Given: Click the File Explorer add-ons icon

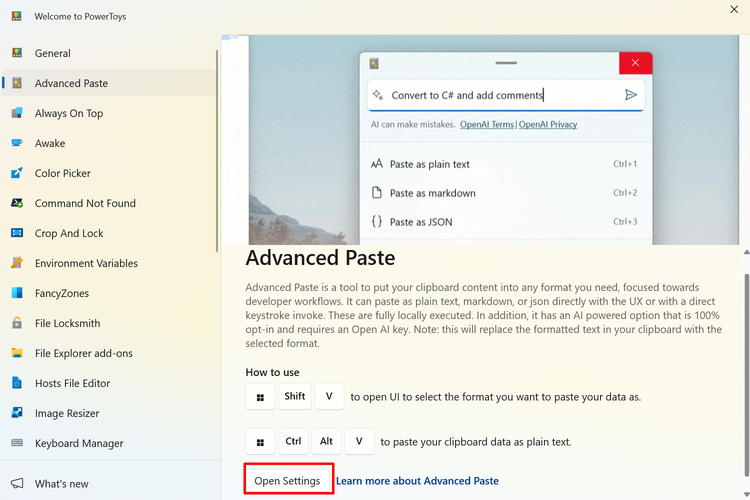Looking at the screenshot, I should 17,353.
